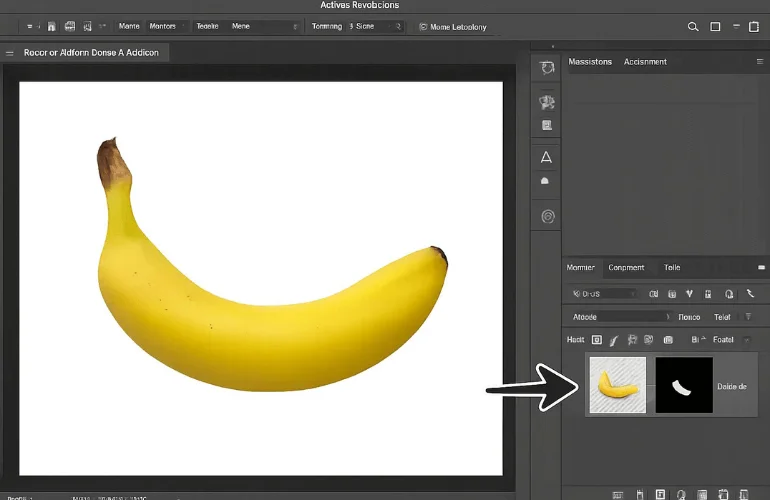
Task: Open the Montors dropdown in options bar
Action: pyautogui.click(x=167, y=26)
